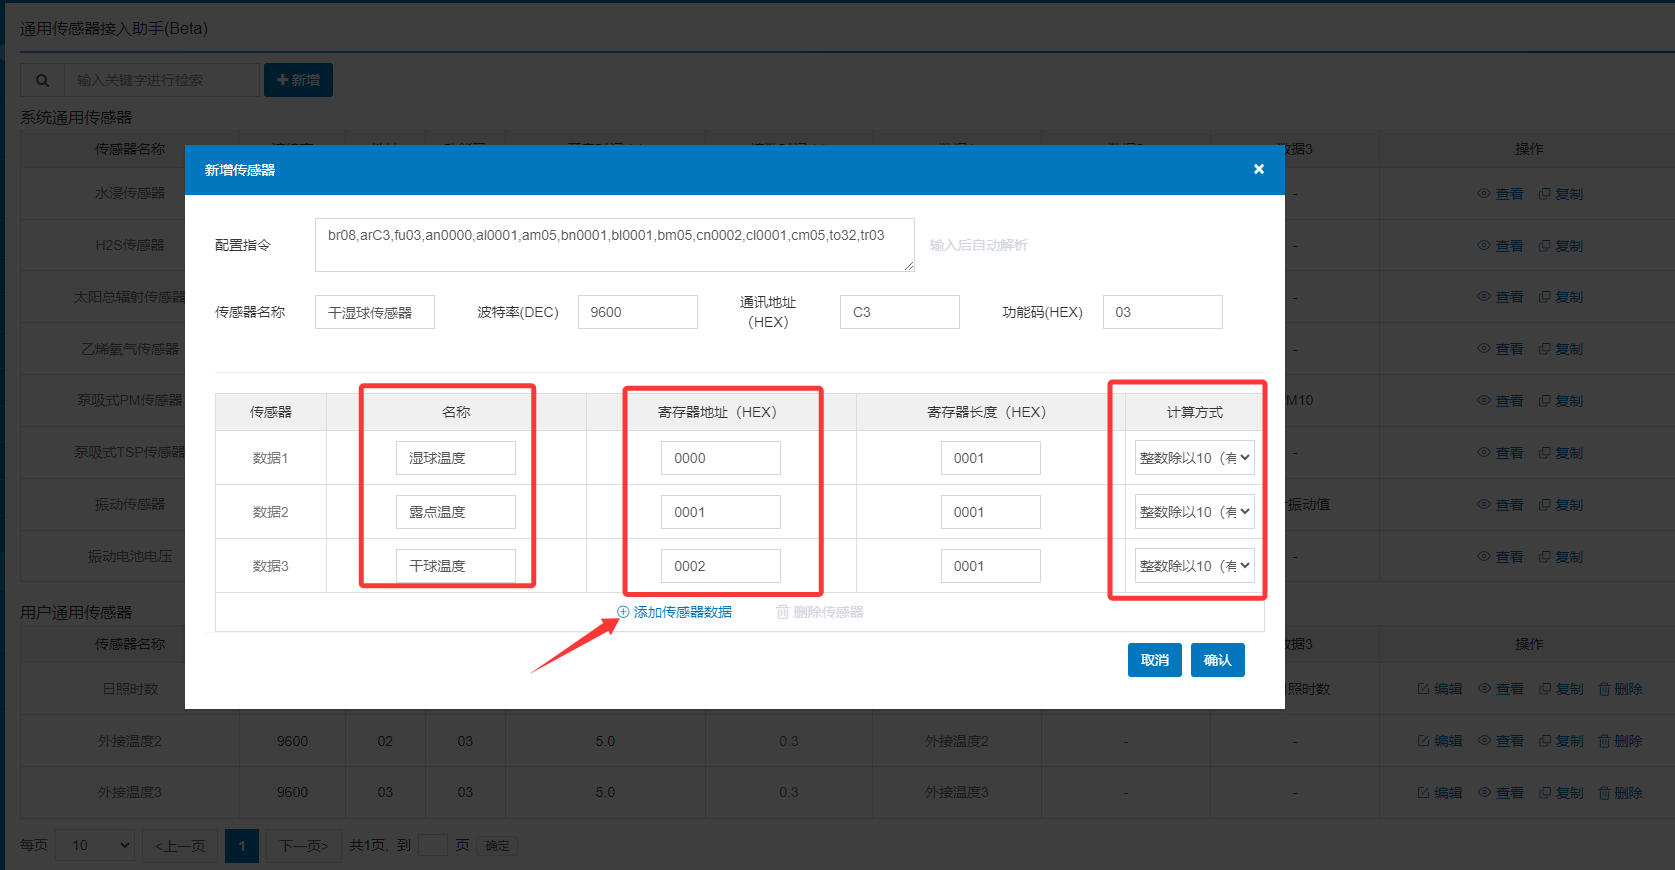Click edit icon in 日照时数 row

pyautogui.click(x=1423, y=689)
